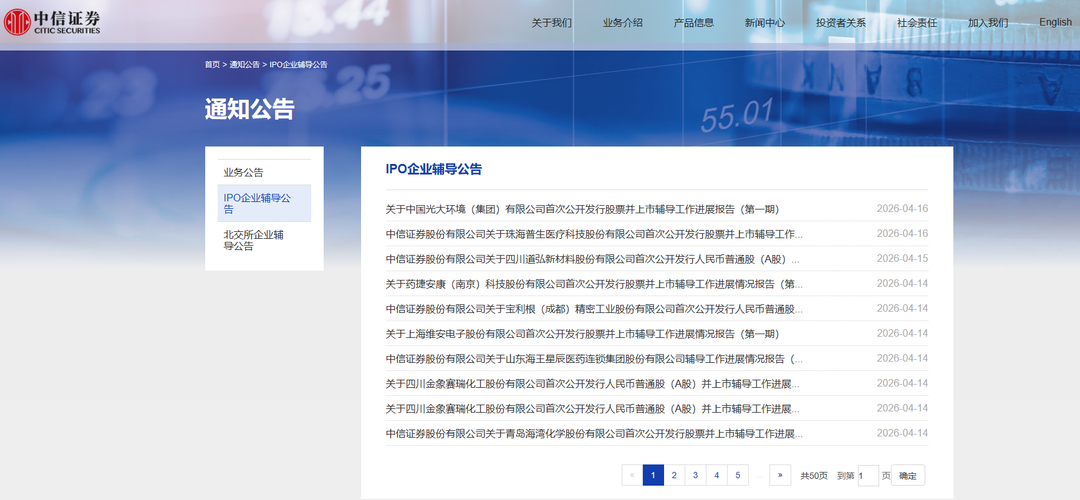
Task: Open the 加入我们 menu
Action: coord(988,22)
